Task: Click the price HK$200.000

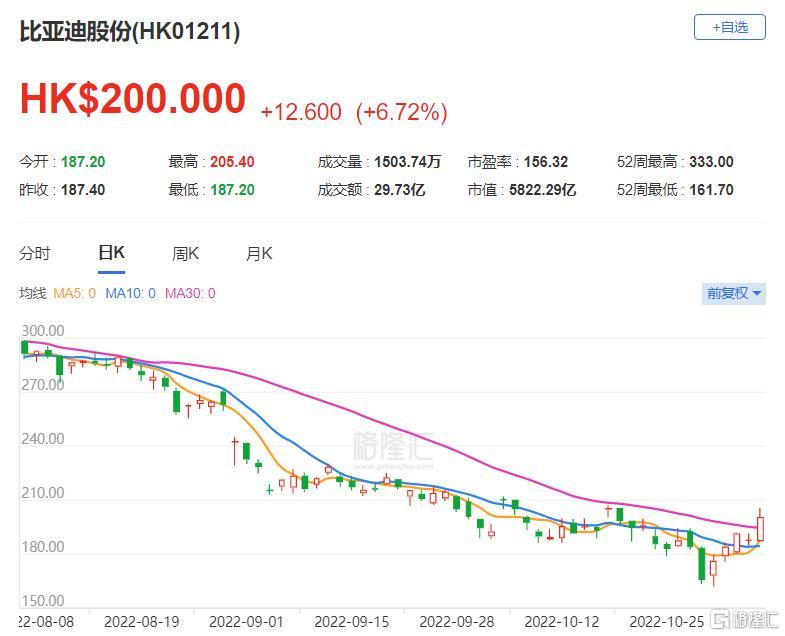Action: coord(133,98)
